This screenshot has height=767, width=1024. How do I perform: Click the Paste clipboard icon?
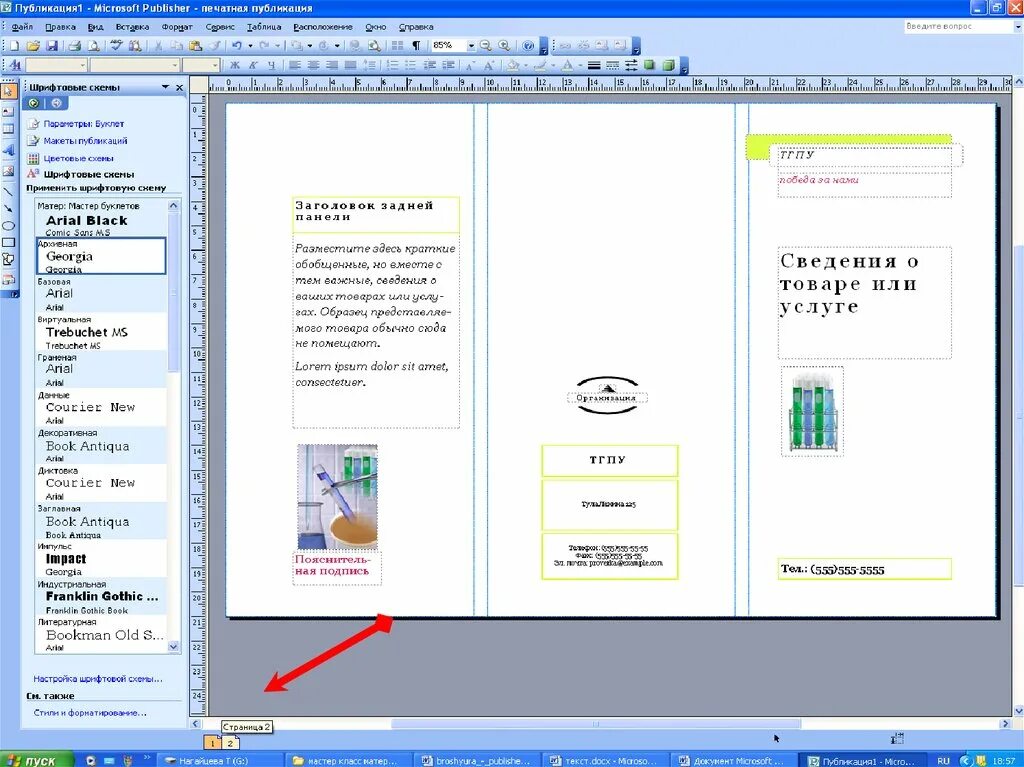click(195, 46)
